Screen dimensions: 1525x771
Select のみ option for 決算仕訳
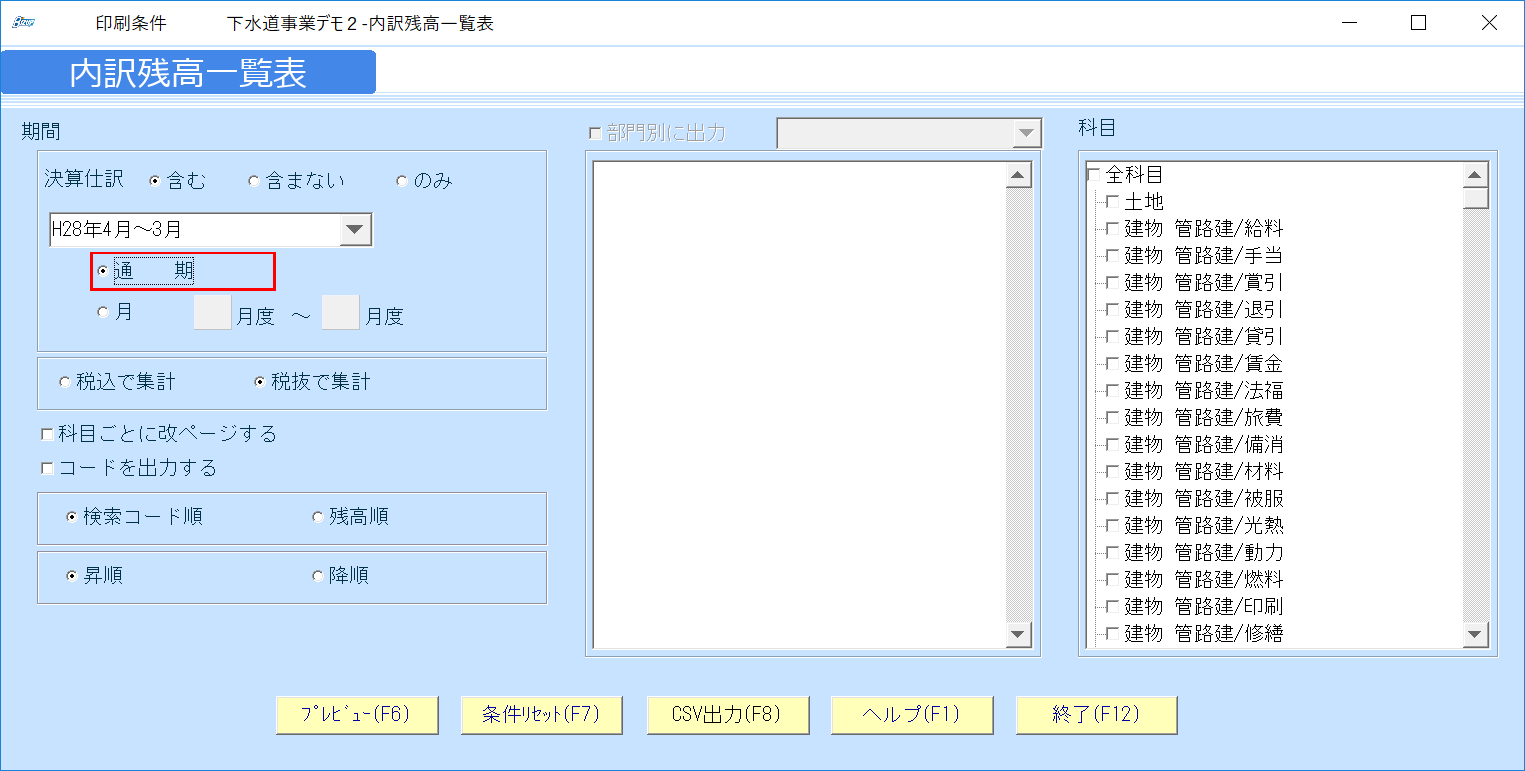pyautogui.click(x=402, y=180)
